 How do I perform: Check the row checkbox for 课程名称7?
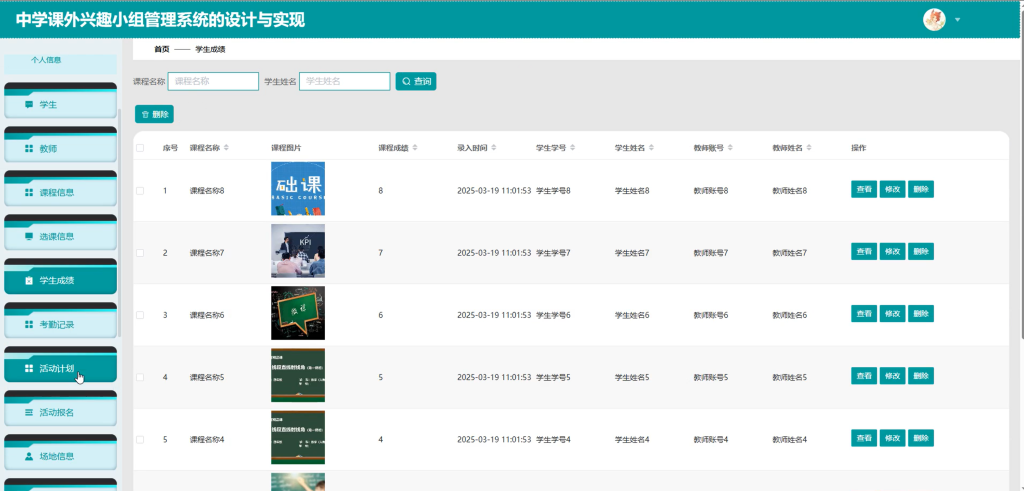pos(140,253)
